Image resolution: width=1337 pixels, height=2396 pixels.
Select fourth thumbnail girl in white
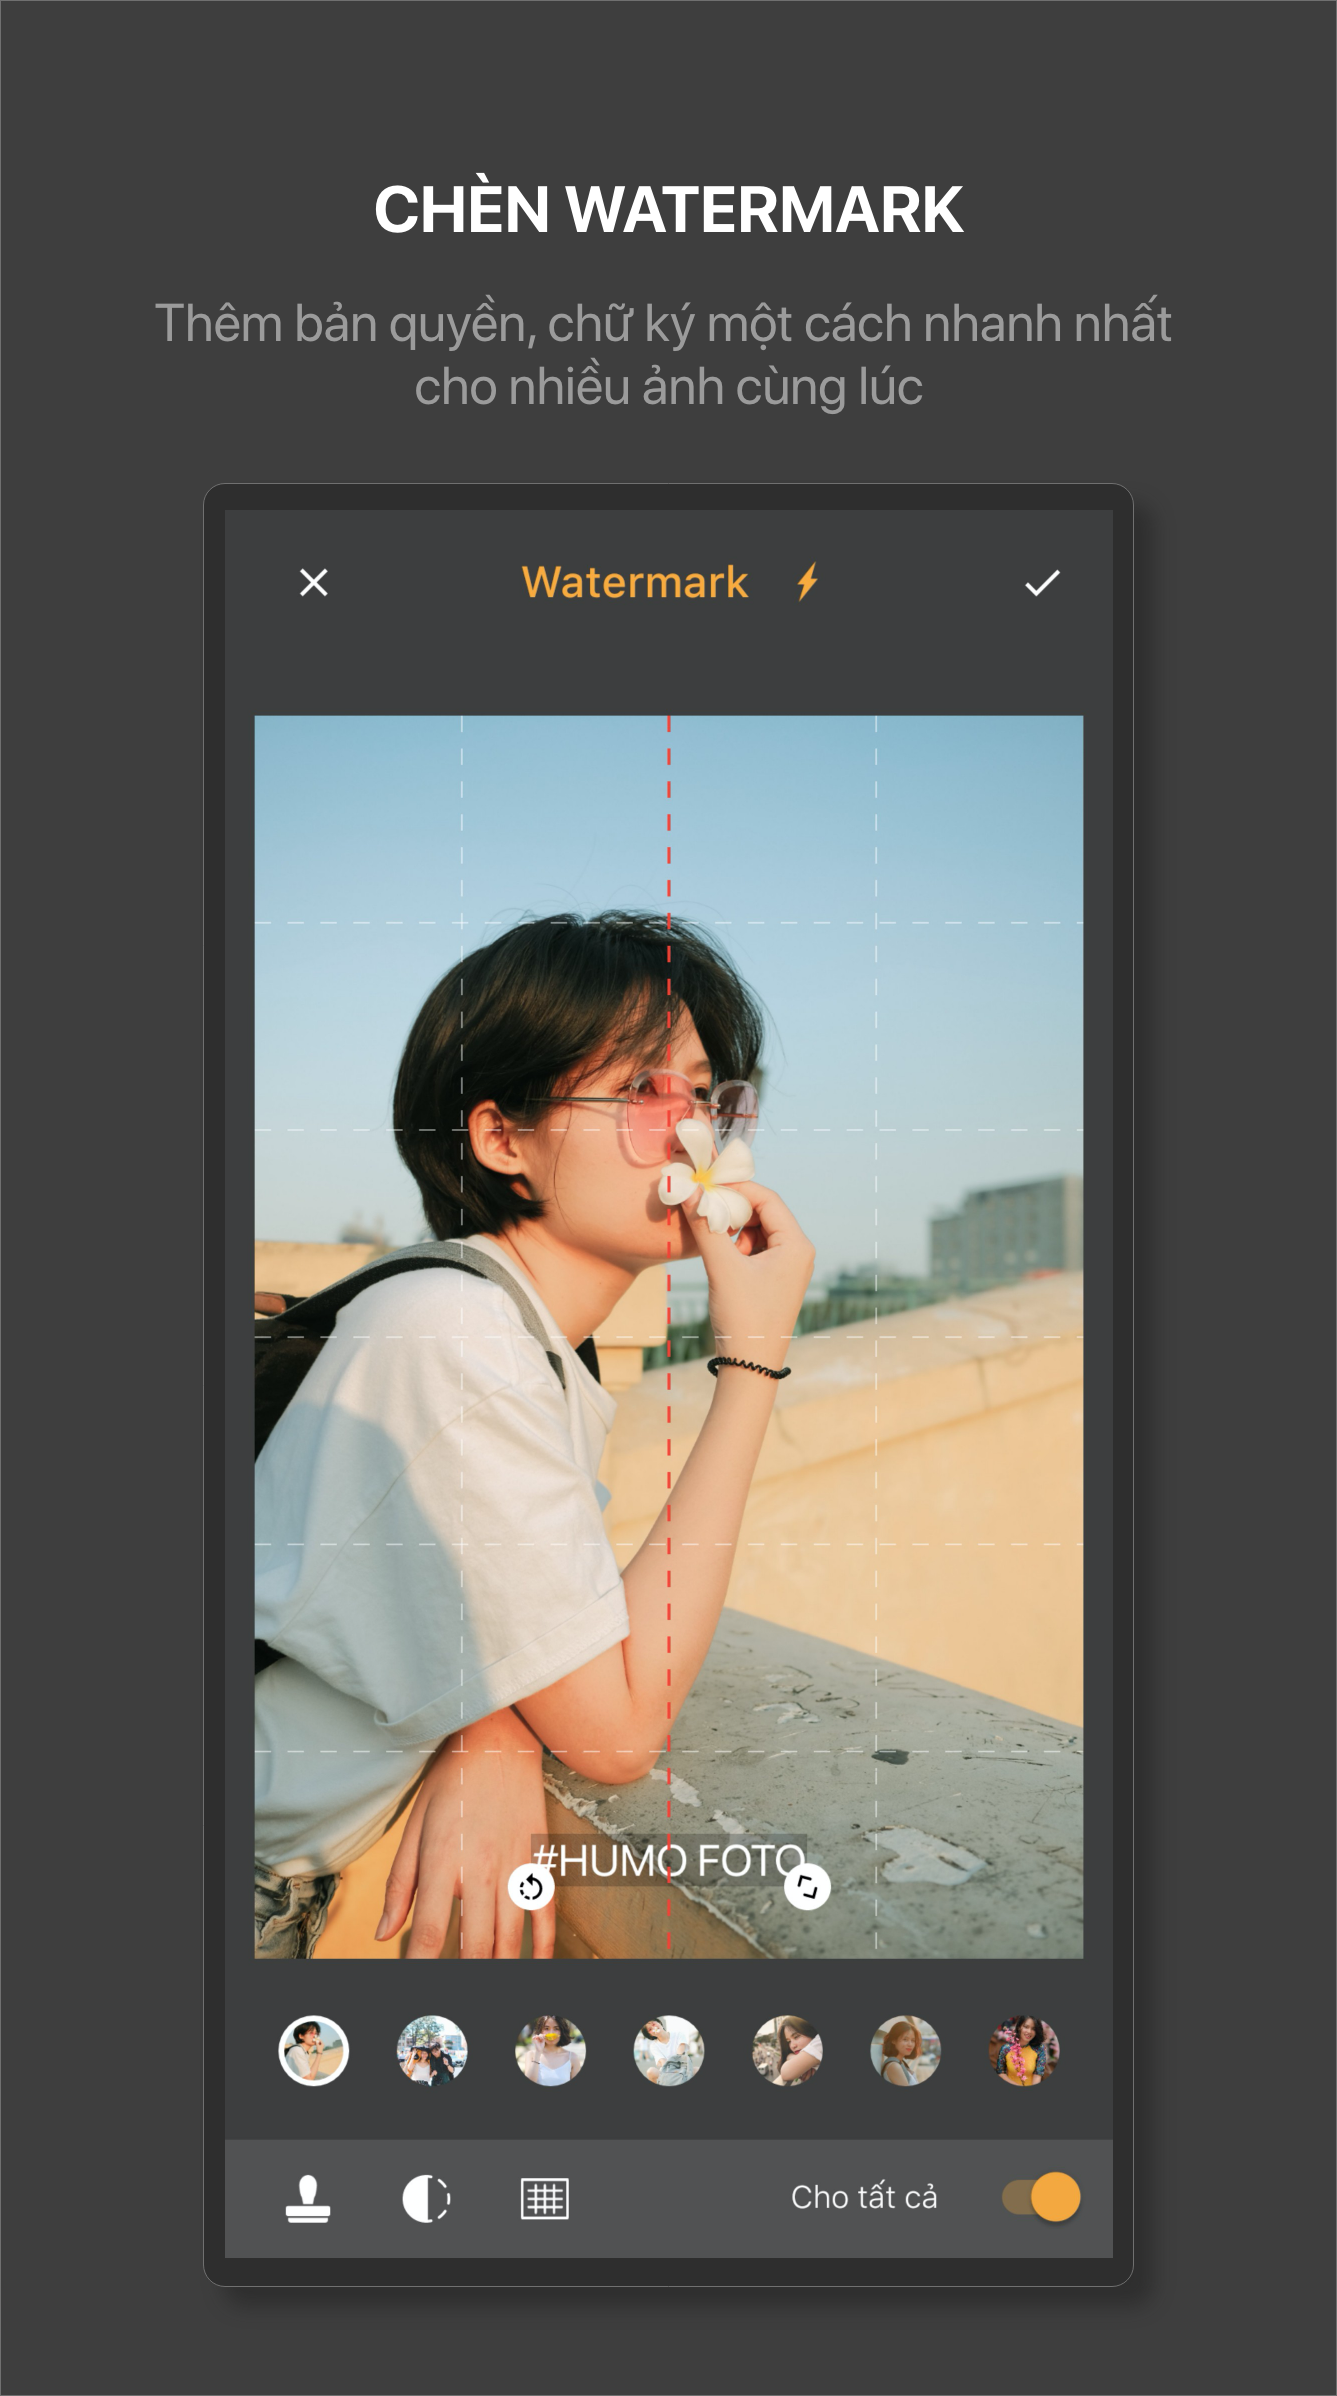(669, 2051)
